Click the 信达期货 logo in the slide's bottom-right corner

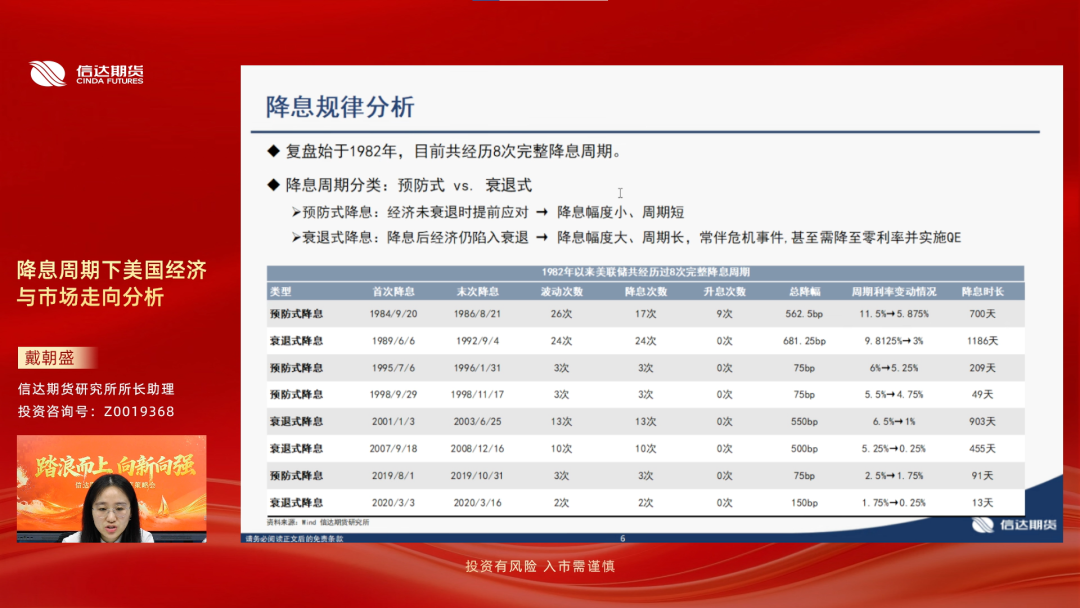pos(1014,525)
